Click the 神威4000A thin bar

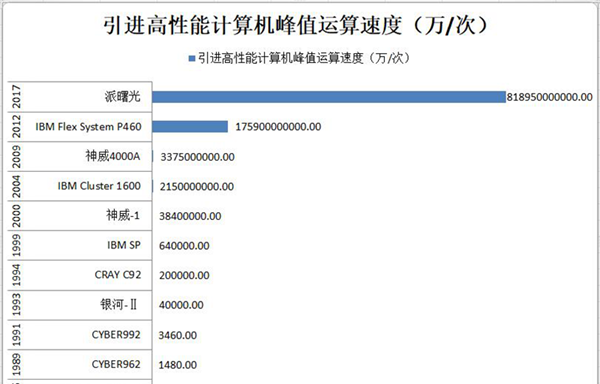(153, 156)
